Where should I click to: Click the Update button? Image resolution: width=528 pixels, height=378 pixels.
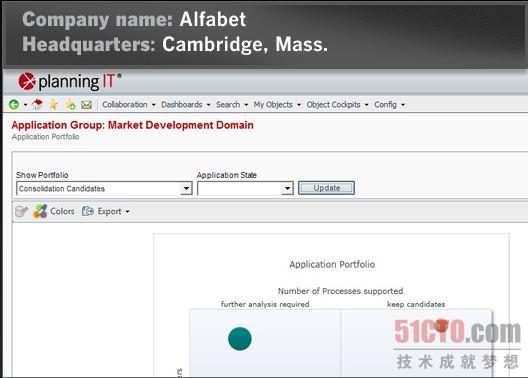point(326,188)
